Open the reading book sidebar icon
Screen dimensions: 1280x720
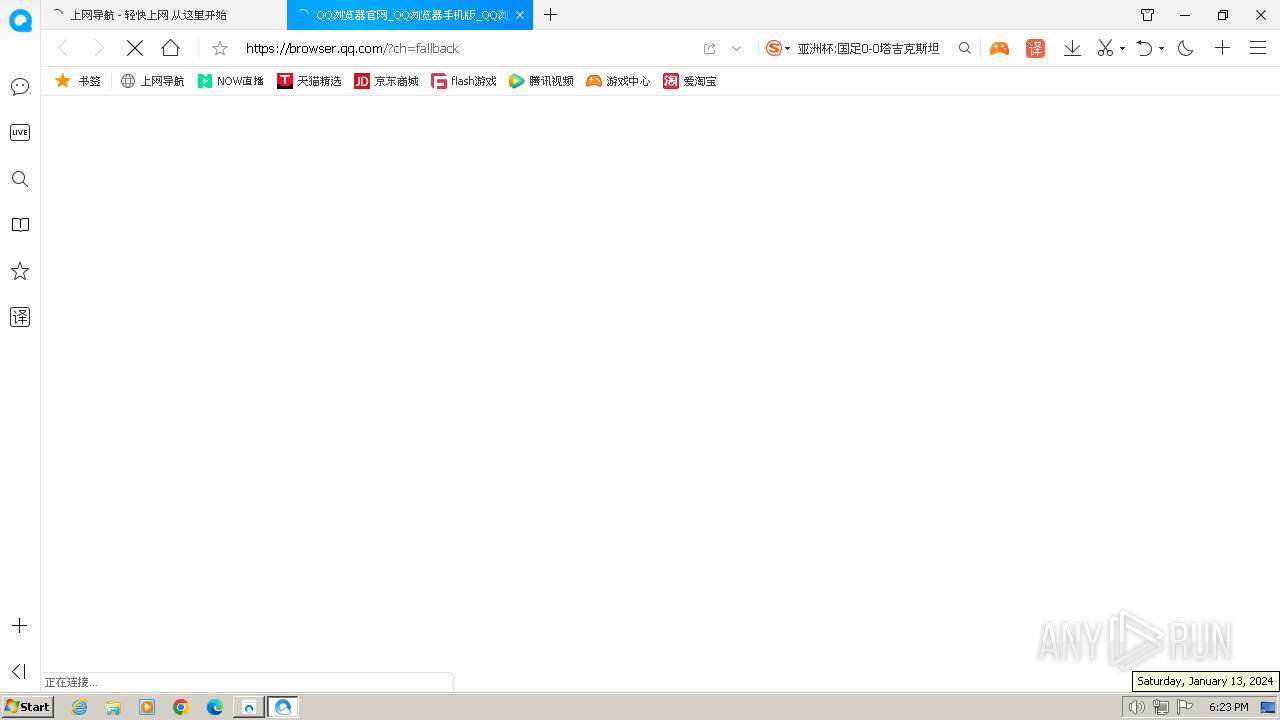[20, 225]
